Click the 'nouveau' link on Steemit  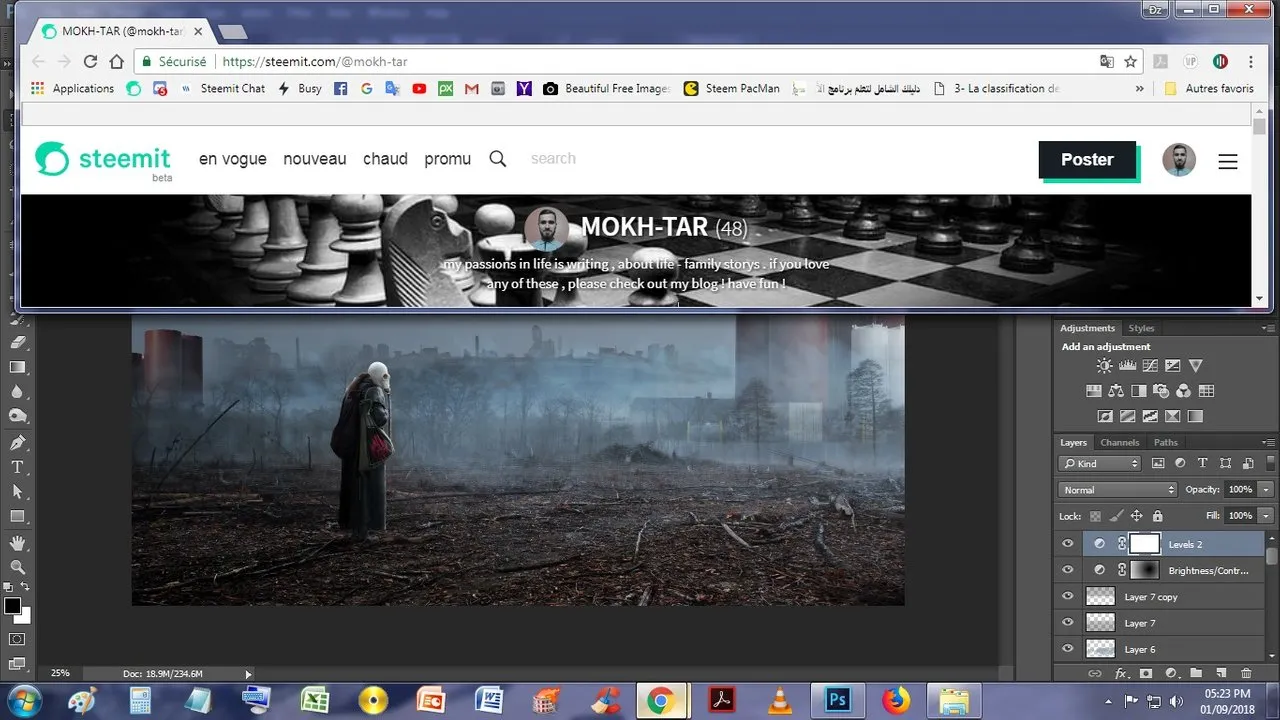pos(315,159)
